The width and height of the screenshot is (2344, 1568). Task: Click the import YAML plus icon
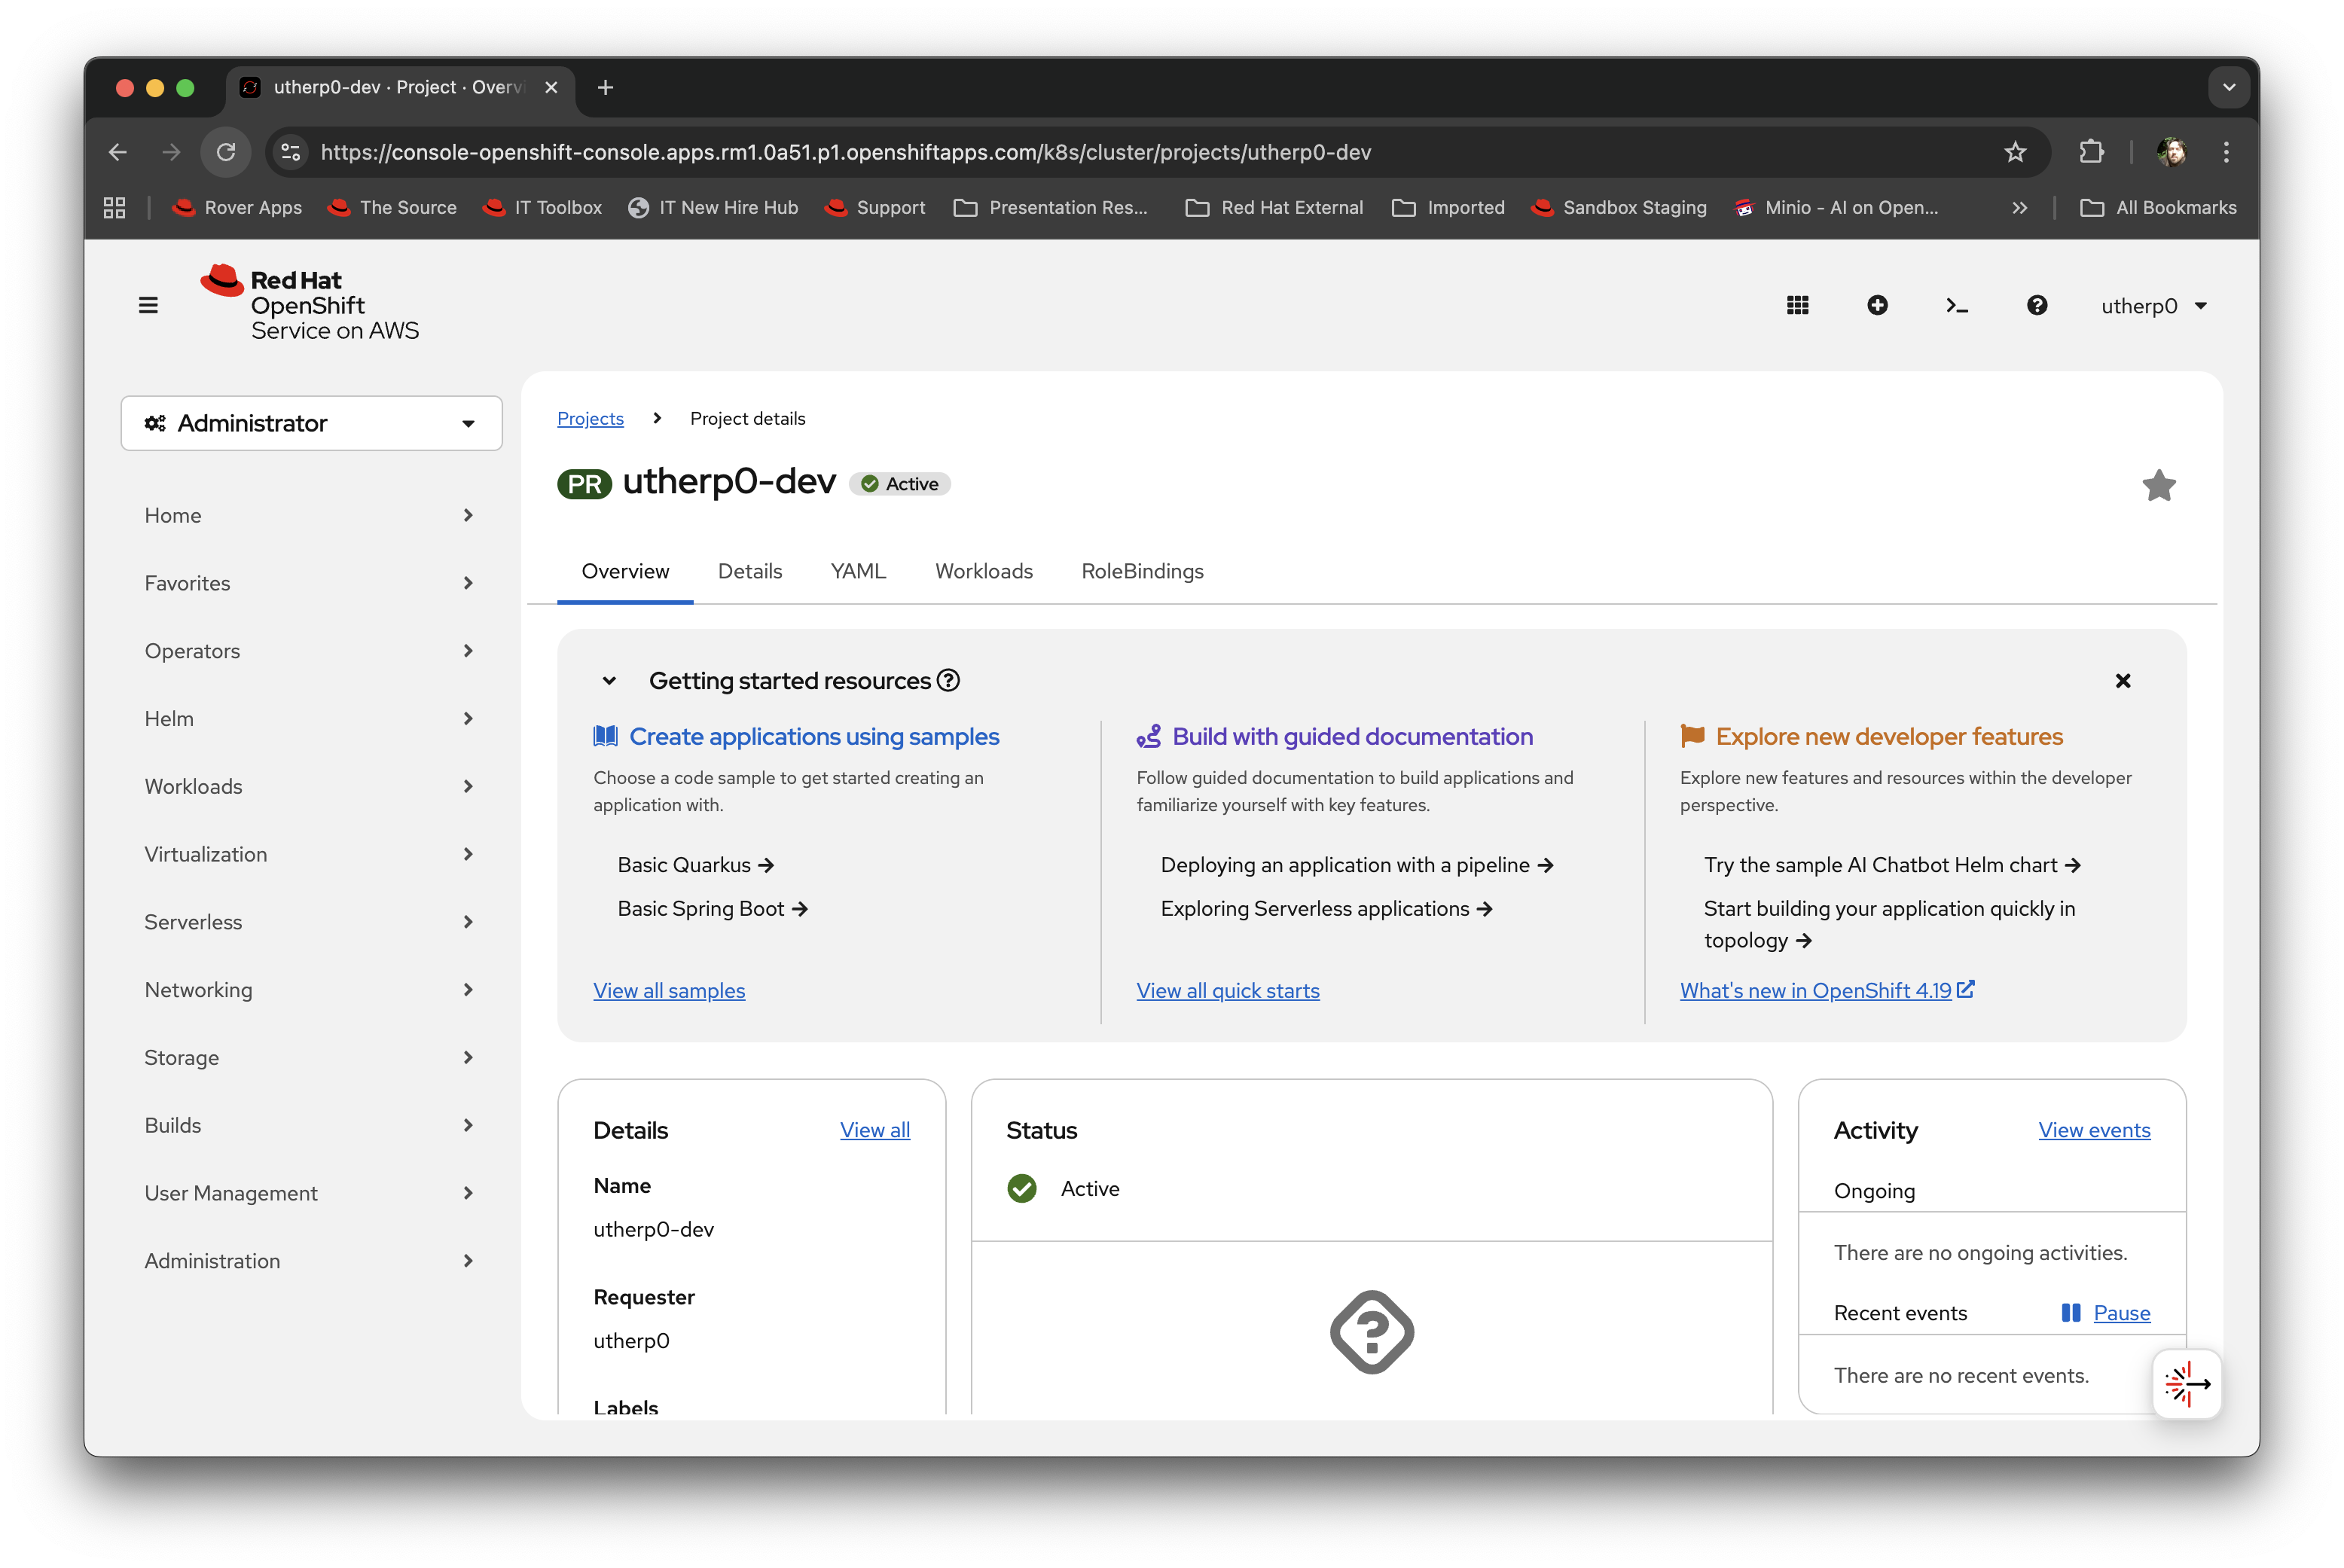pos(1877,305)
